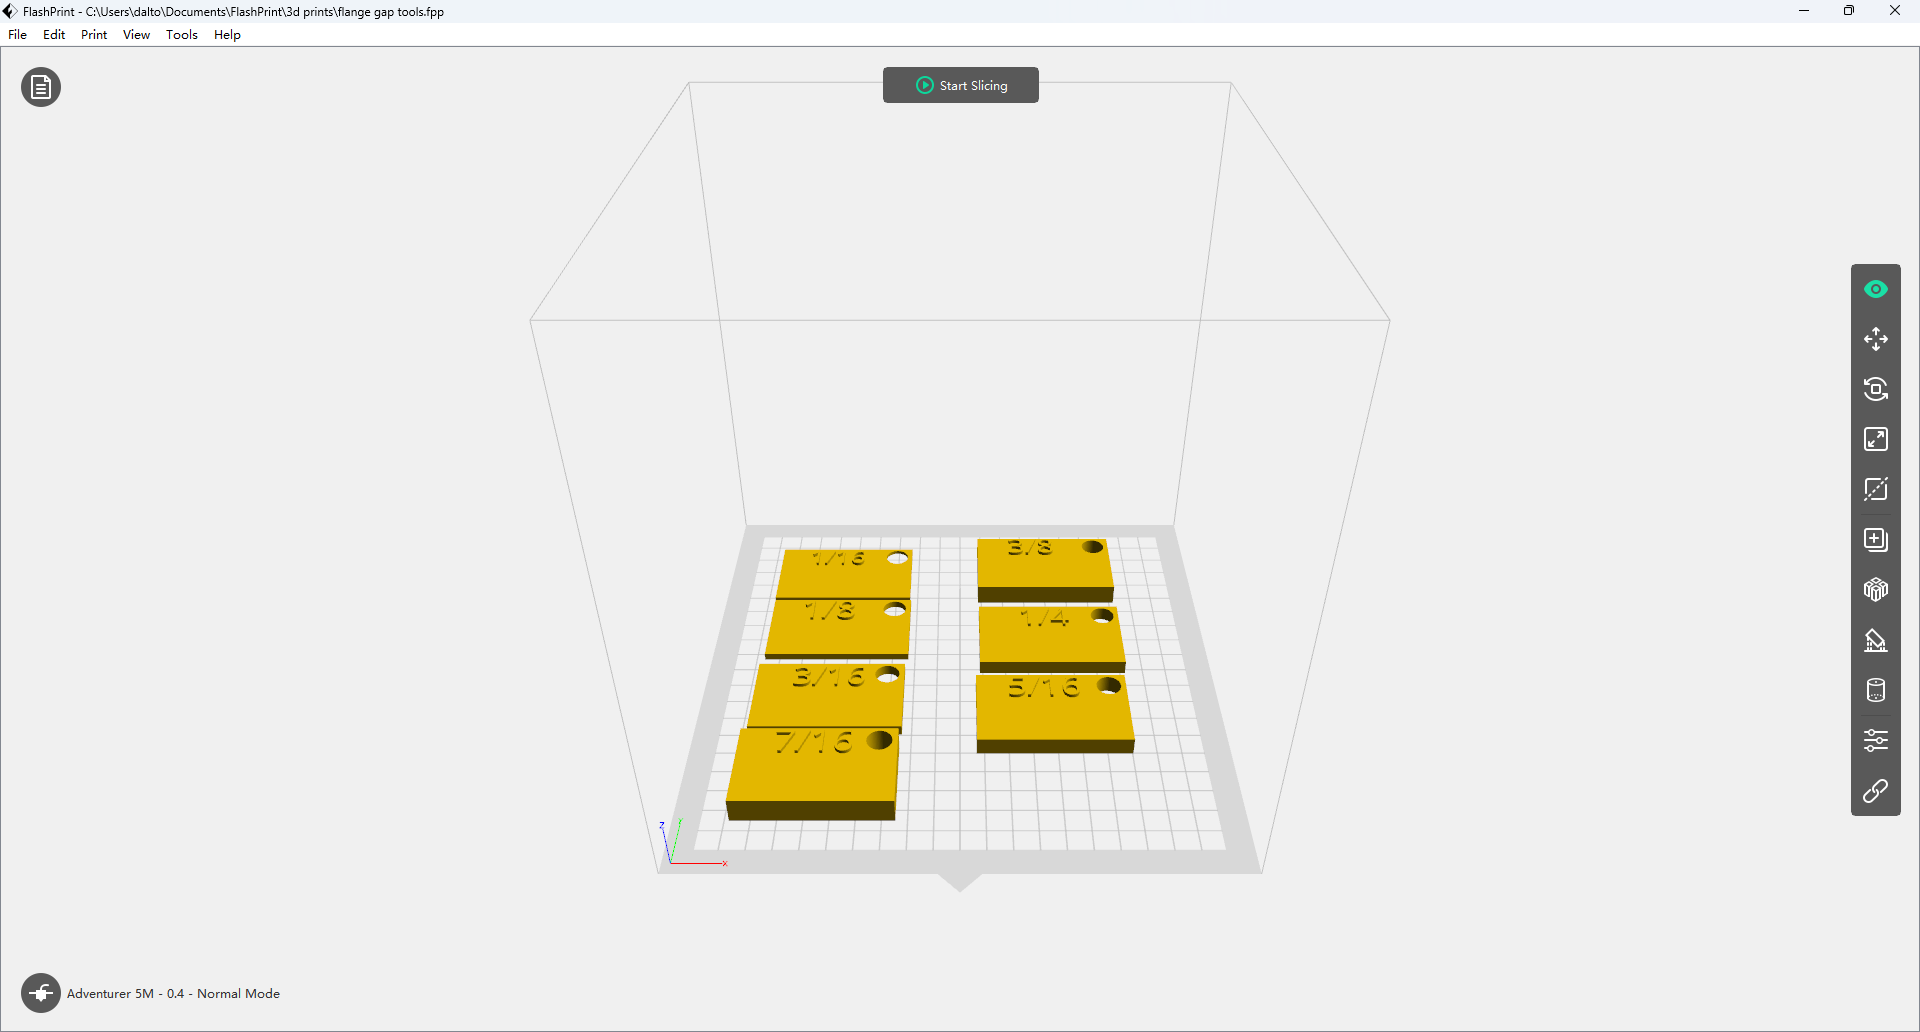Select the Cut tool
Viewport: 1920px width, 1032px height.
(x=1876, y=489)
